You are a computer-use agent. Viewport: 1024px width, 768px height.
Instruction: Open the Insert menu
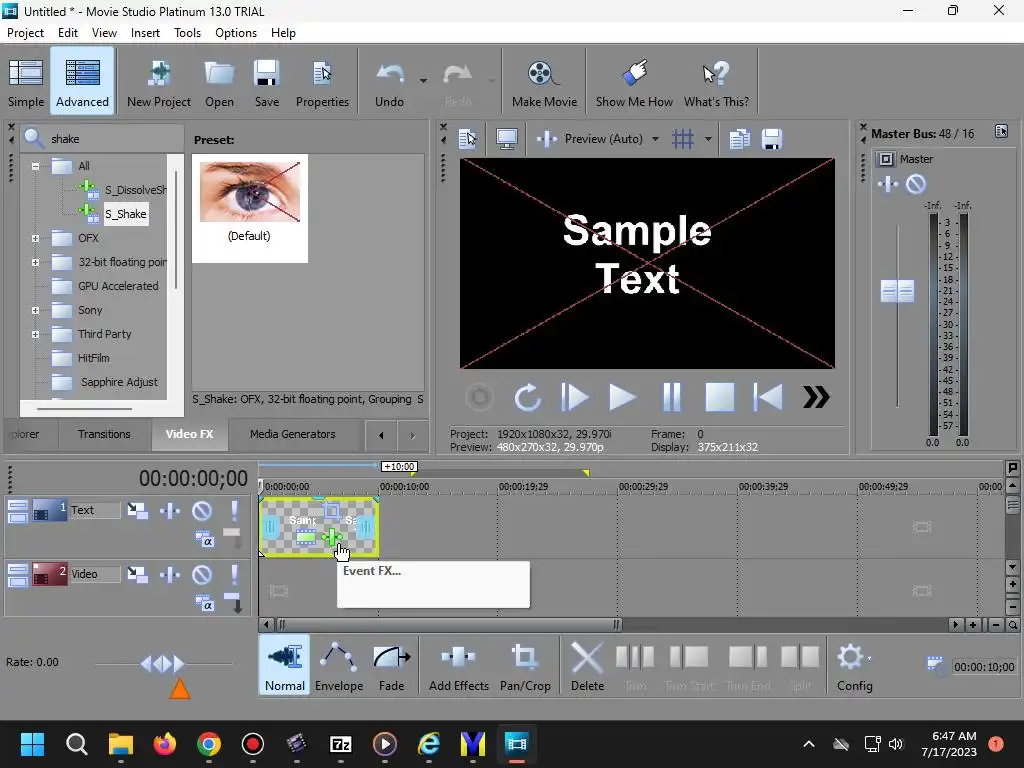[x=145, y=33]
